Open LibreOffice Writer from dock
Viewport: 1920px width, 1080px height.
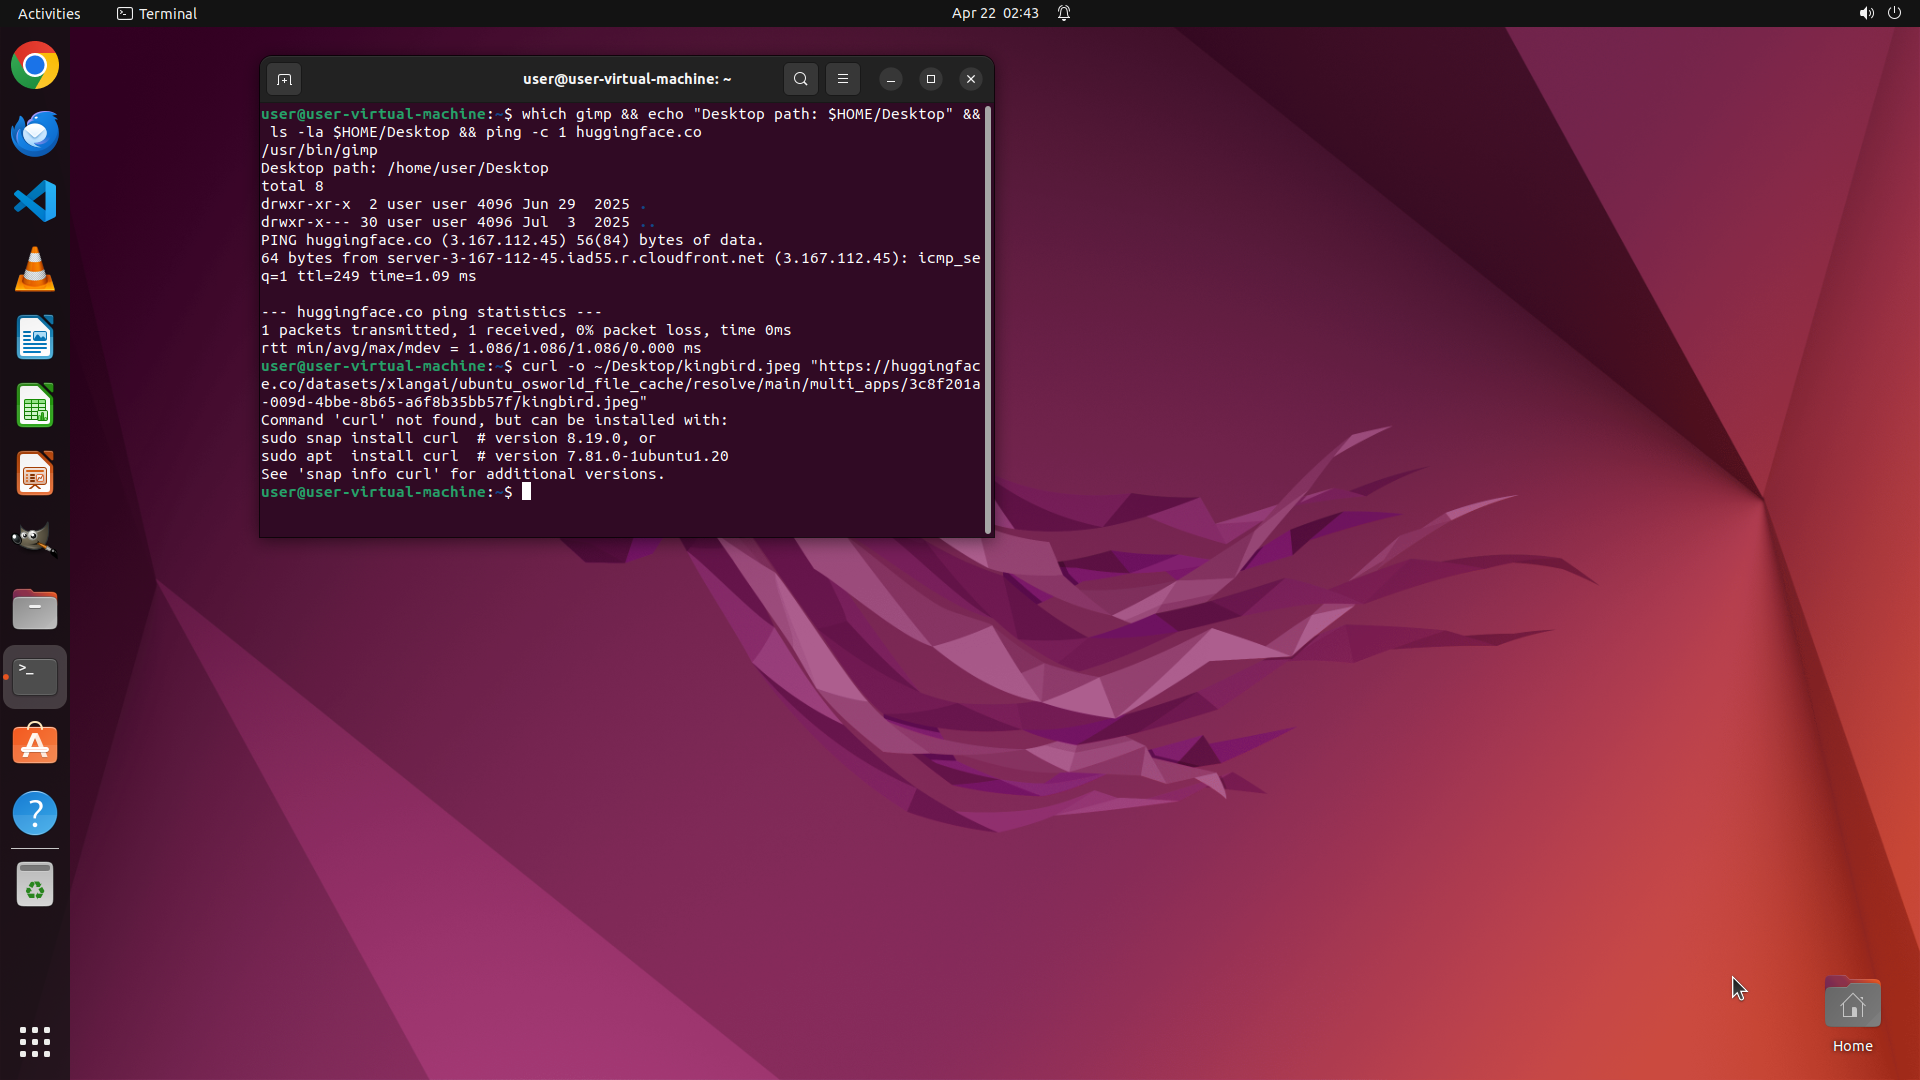point(35,338)
